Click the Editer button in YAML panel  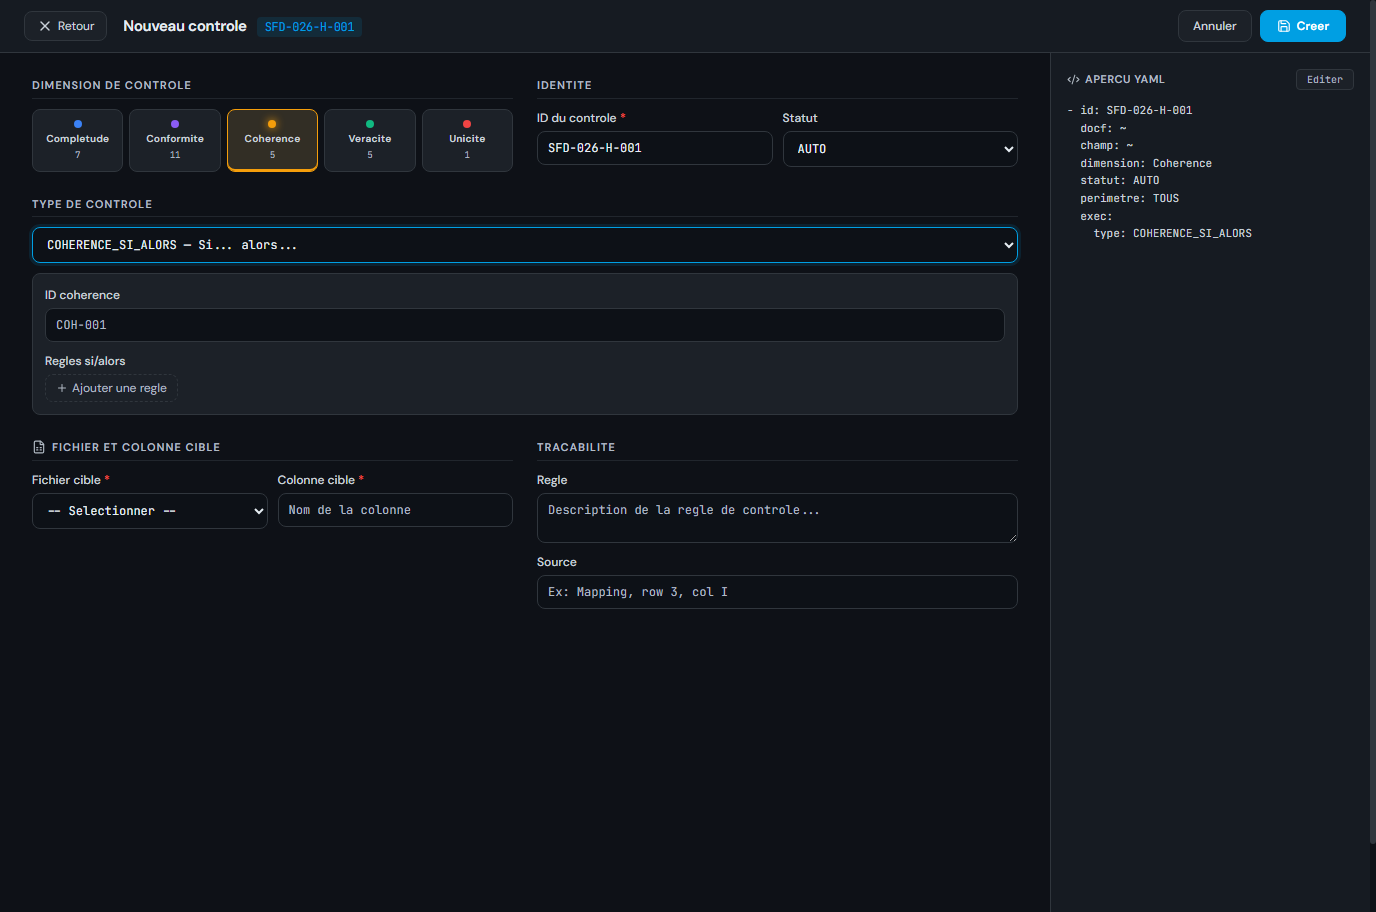pyautogui.click(x=1324, y=79)
